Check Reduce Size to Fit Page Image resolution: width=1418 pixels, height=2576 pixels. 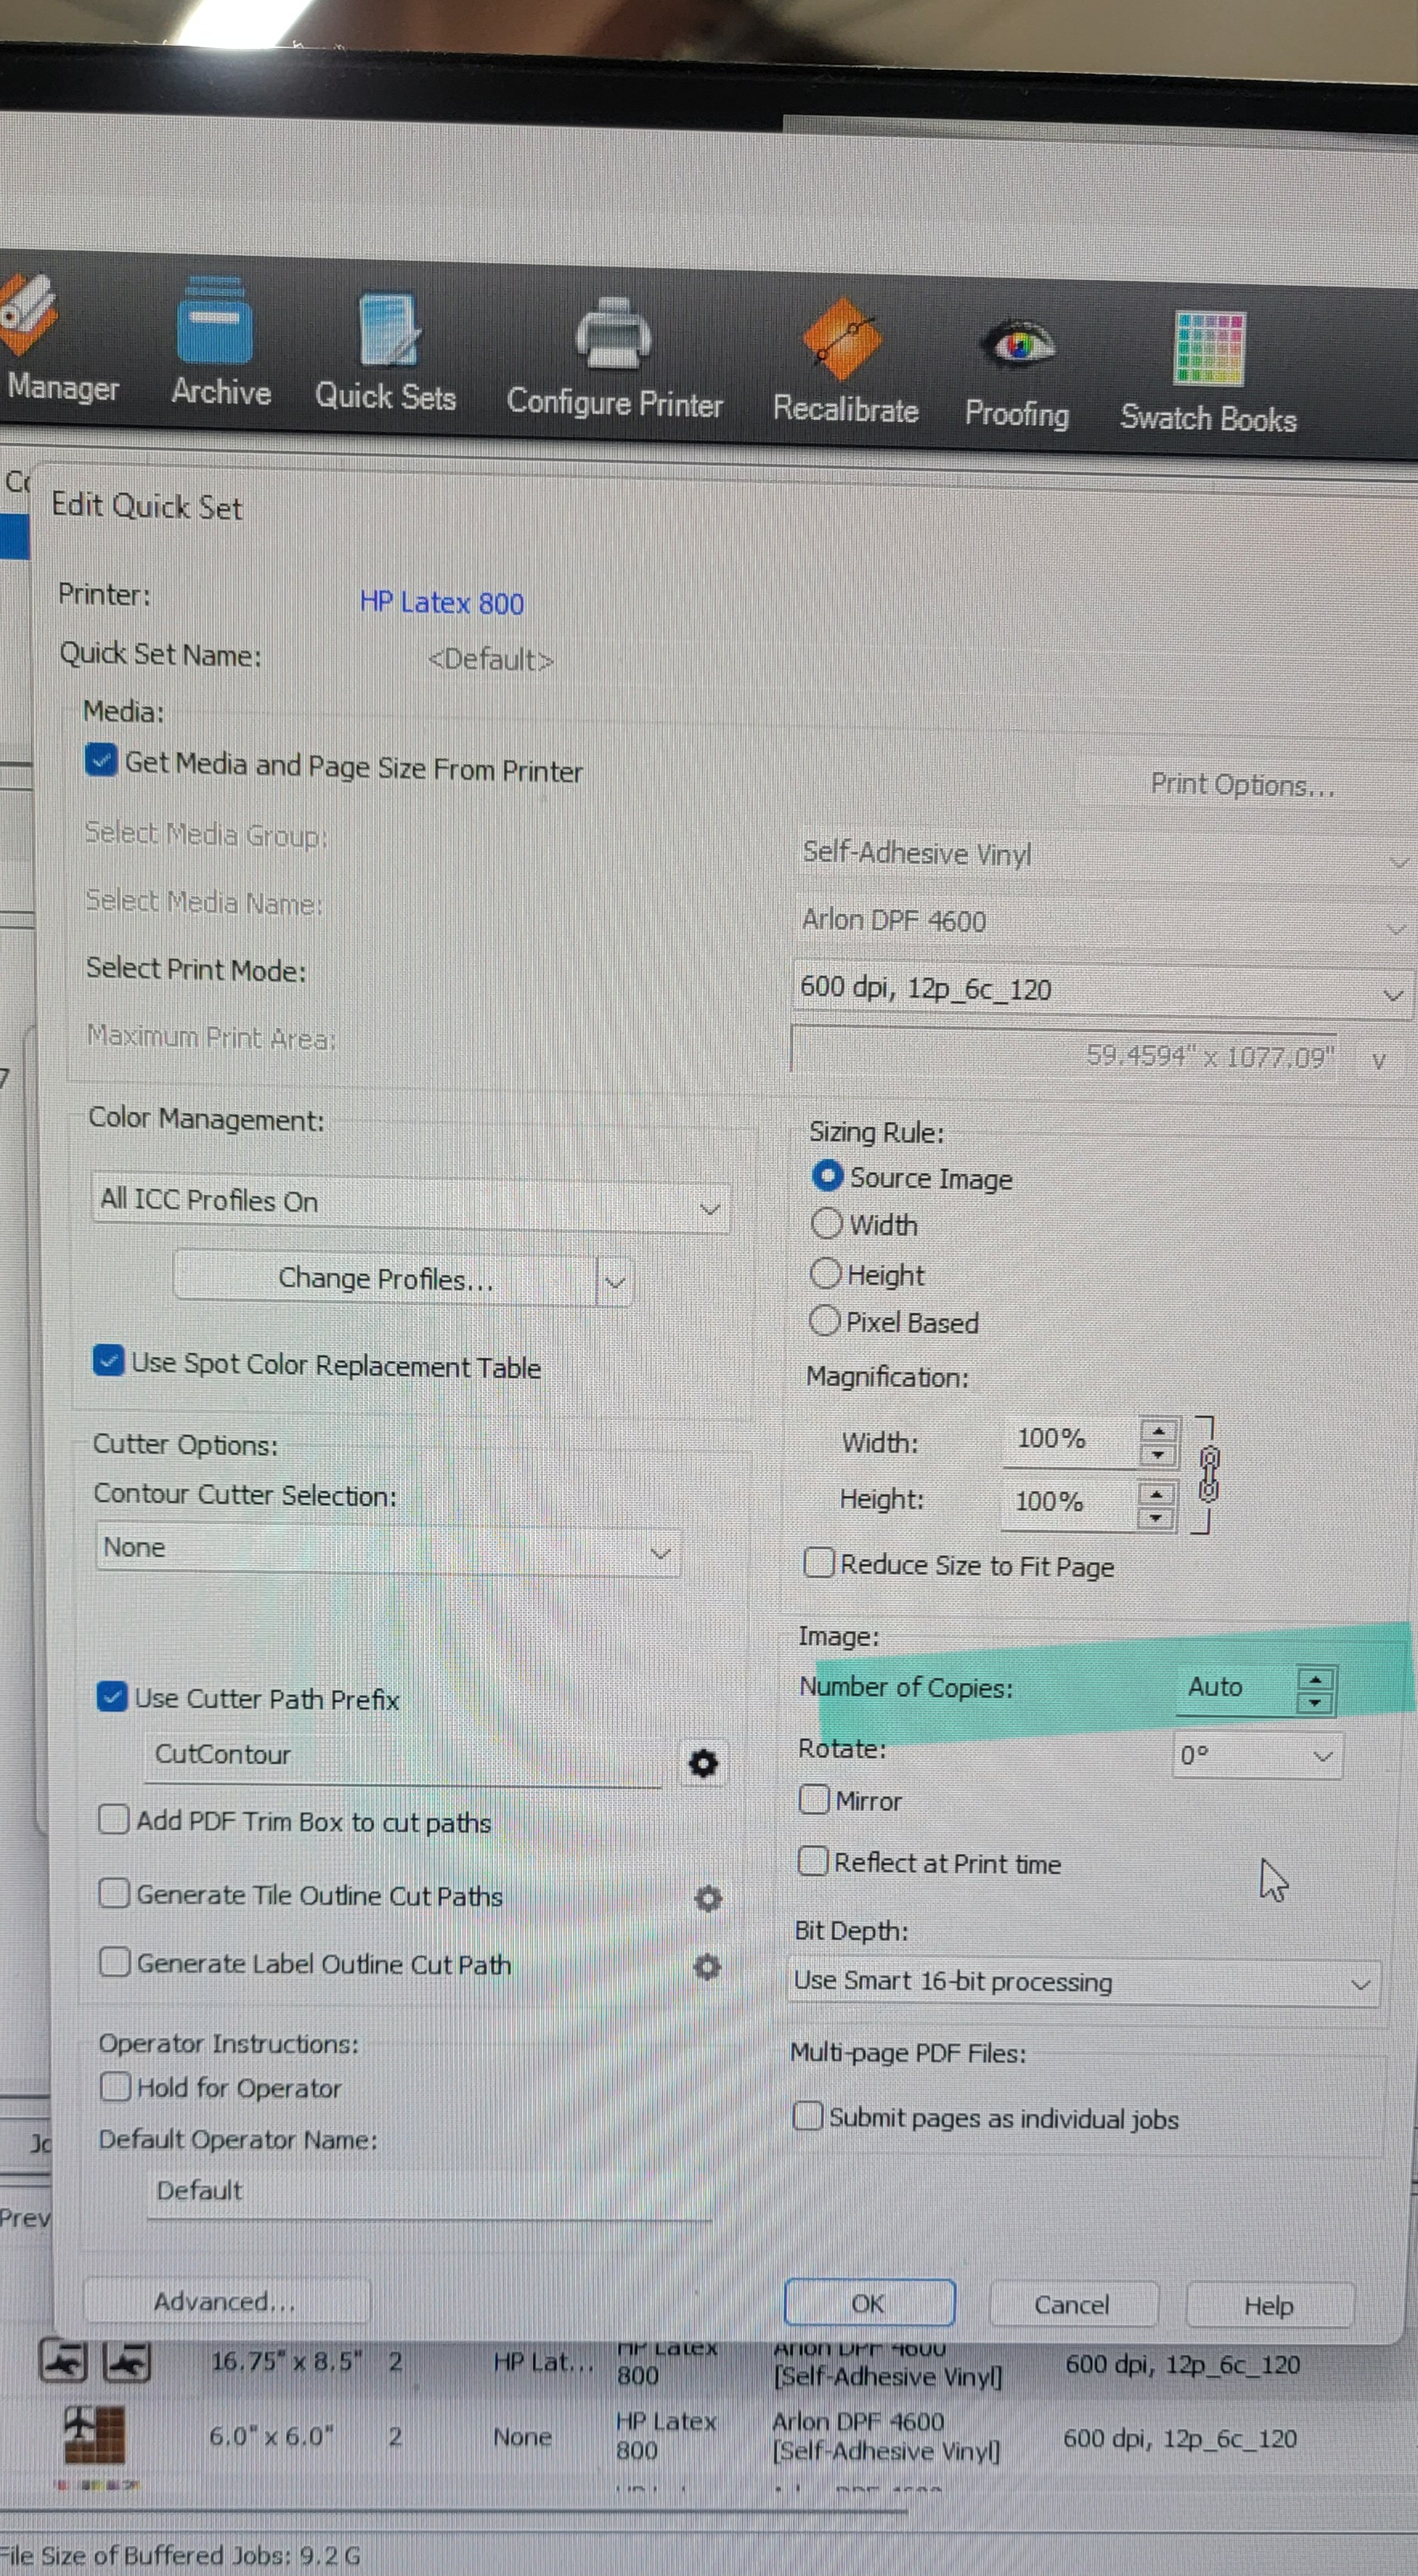(819, 1562)
